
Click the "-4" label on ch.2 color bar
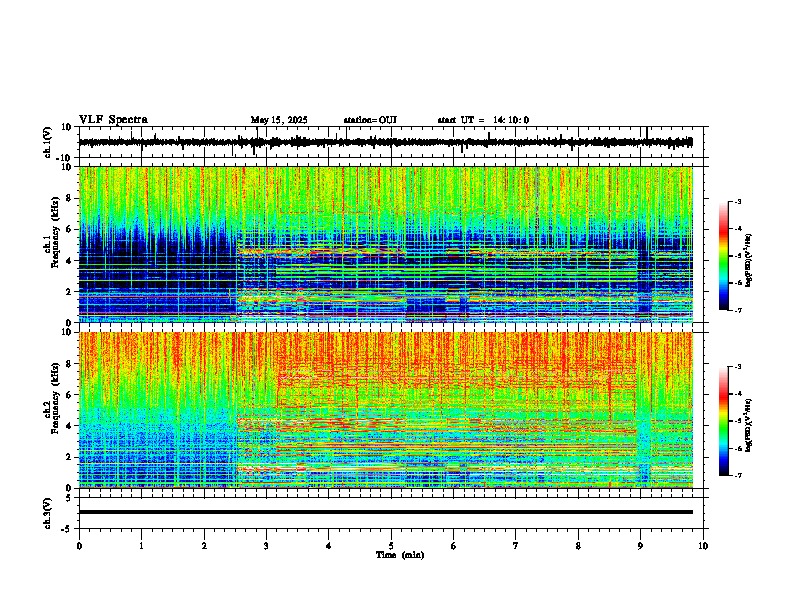(738, 394)
